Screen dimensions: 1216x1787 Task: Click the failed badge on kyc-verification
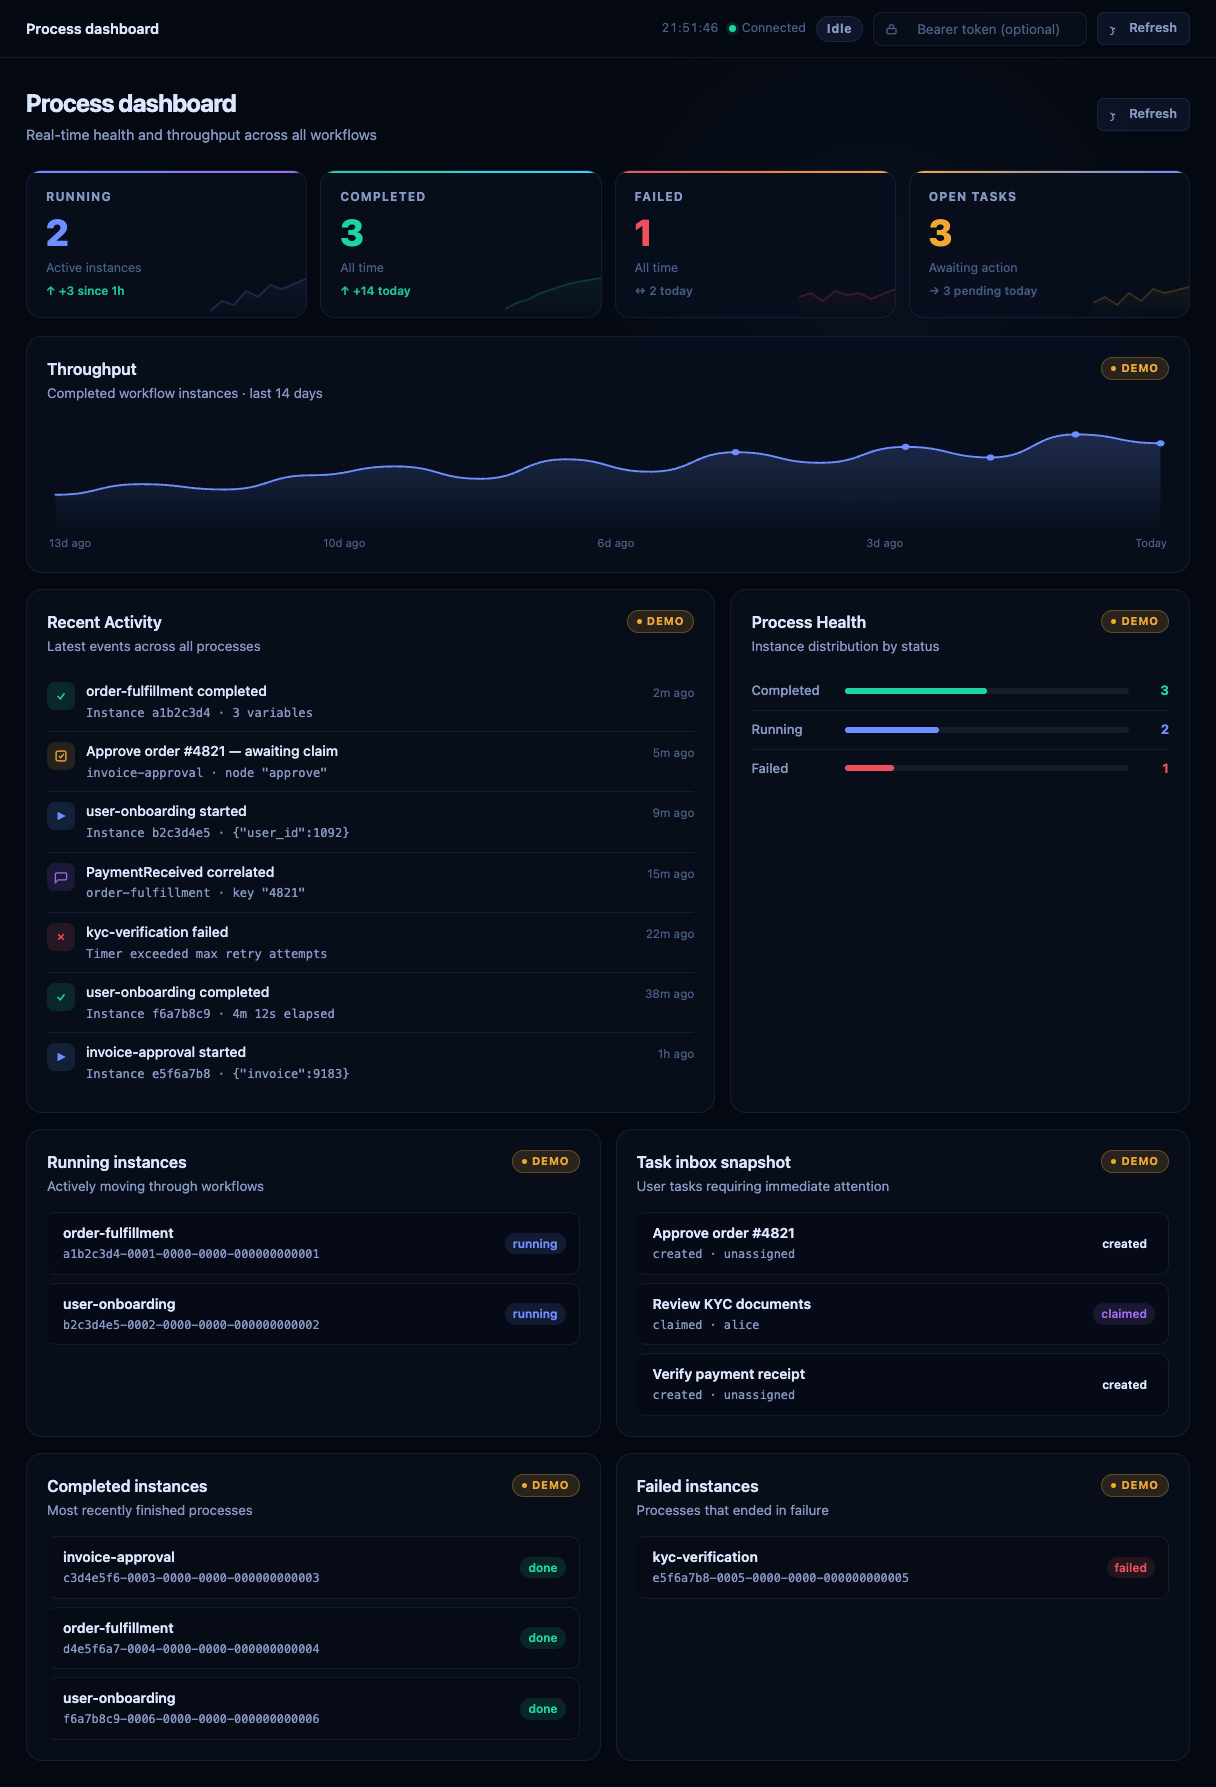1131,1568
